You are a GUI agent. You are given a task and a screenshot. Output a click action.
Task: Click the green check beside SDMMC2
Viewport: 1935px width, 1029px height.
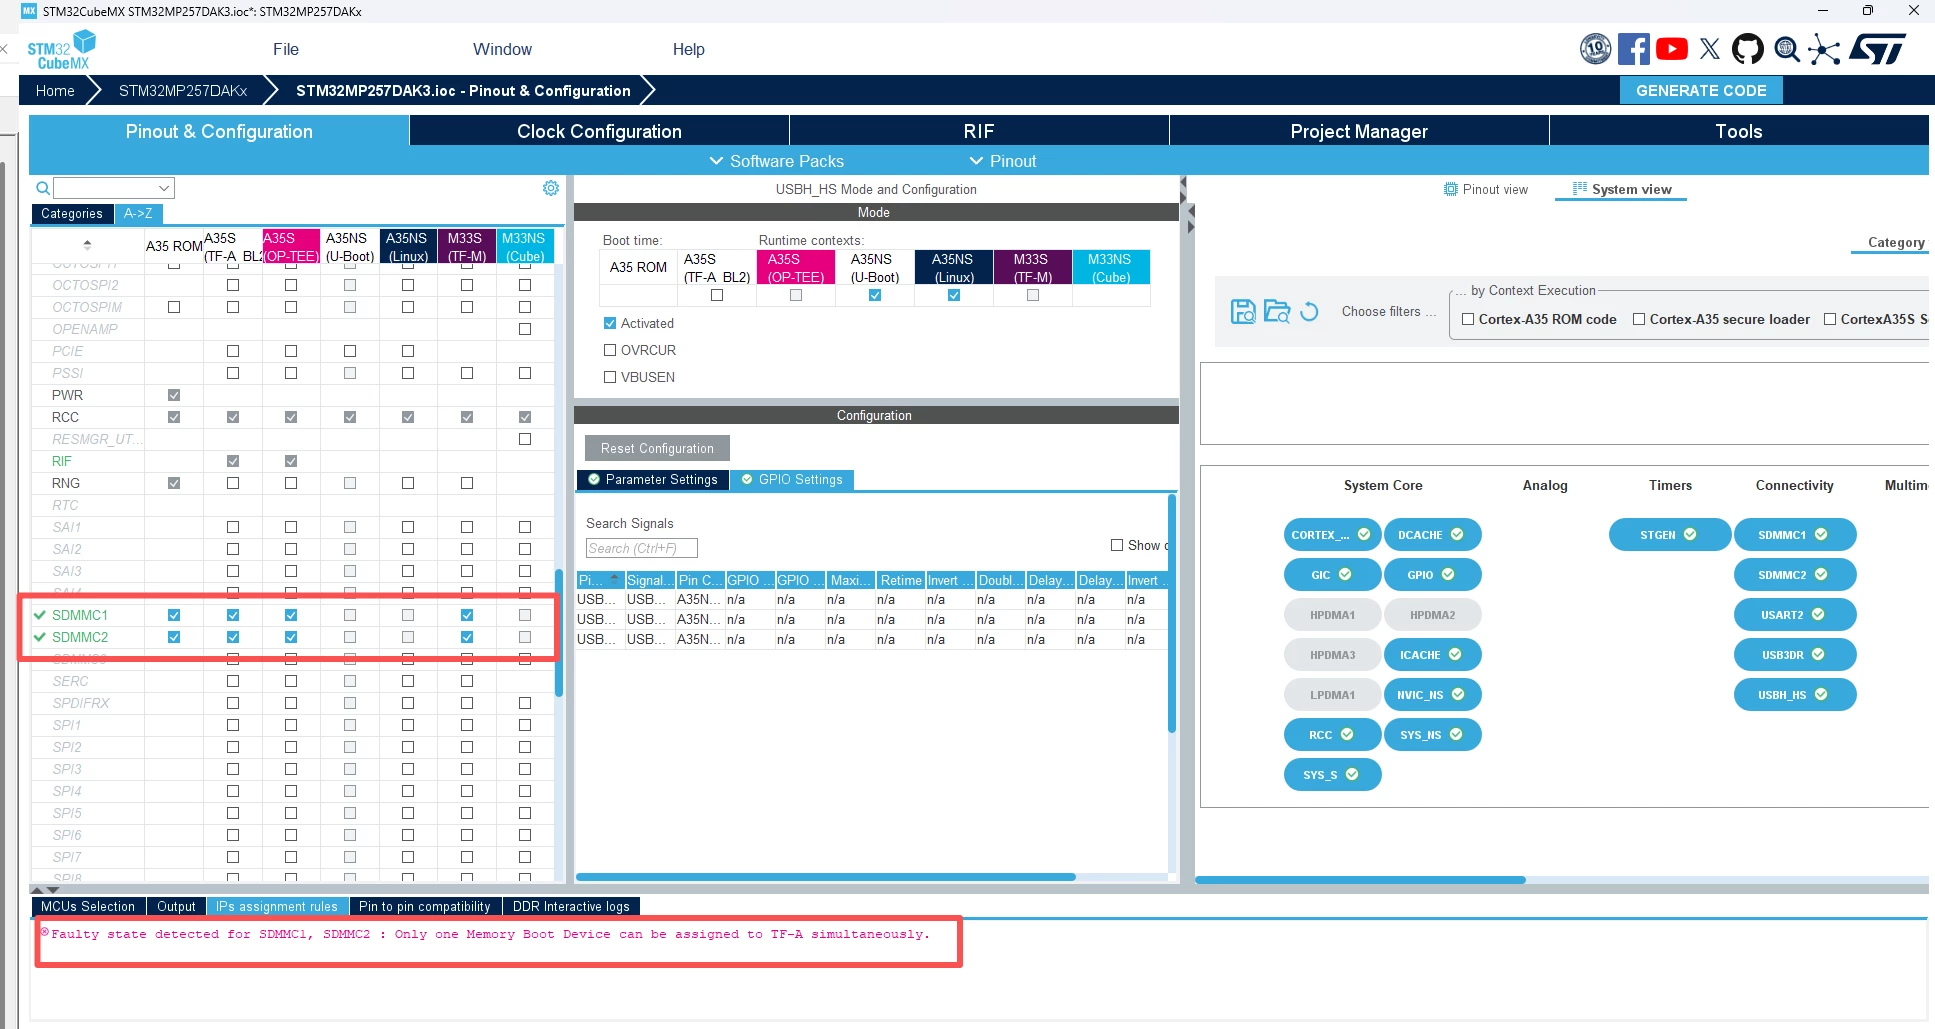coord(40,637)
